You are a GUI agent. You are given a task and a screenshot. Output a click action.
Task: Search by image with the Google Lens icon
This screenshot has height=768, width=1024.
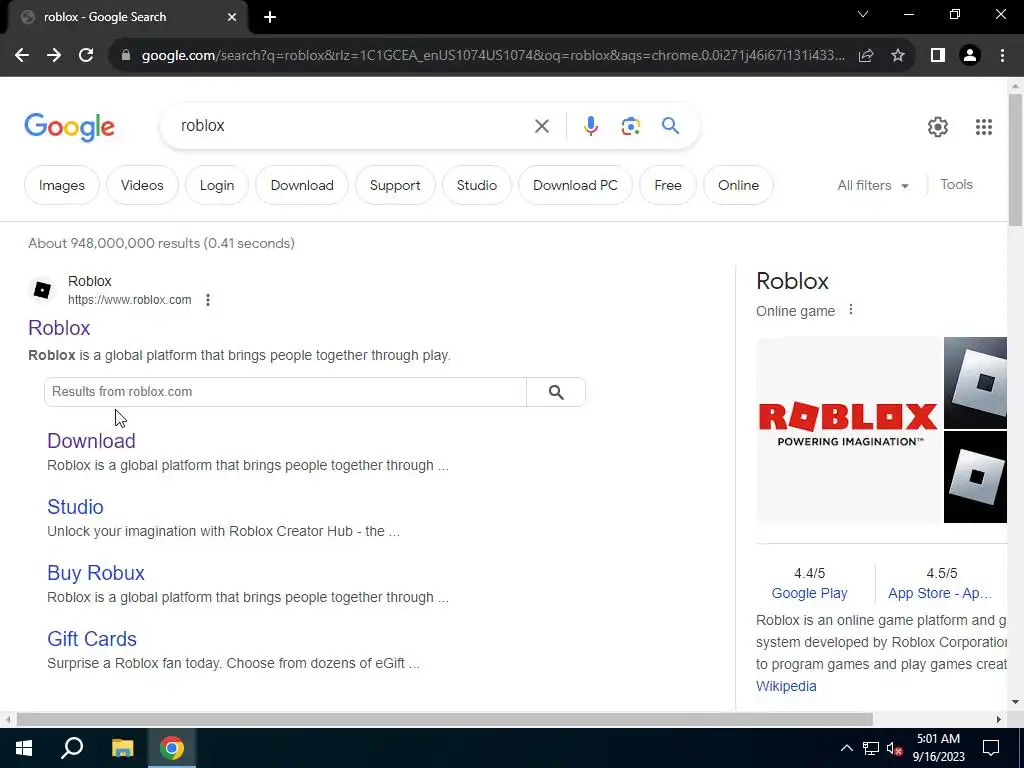pyautogui.click(x=631, y=126)
